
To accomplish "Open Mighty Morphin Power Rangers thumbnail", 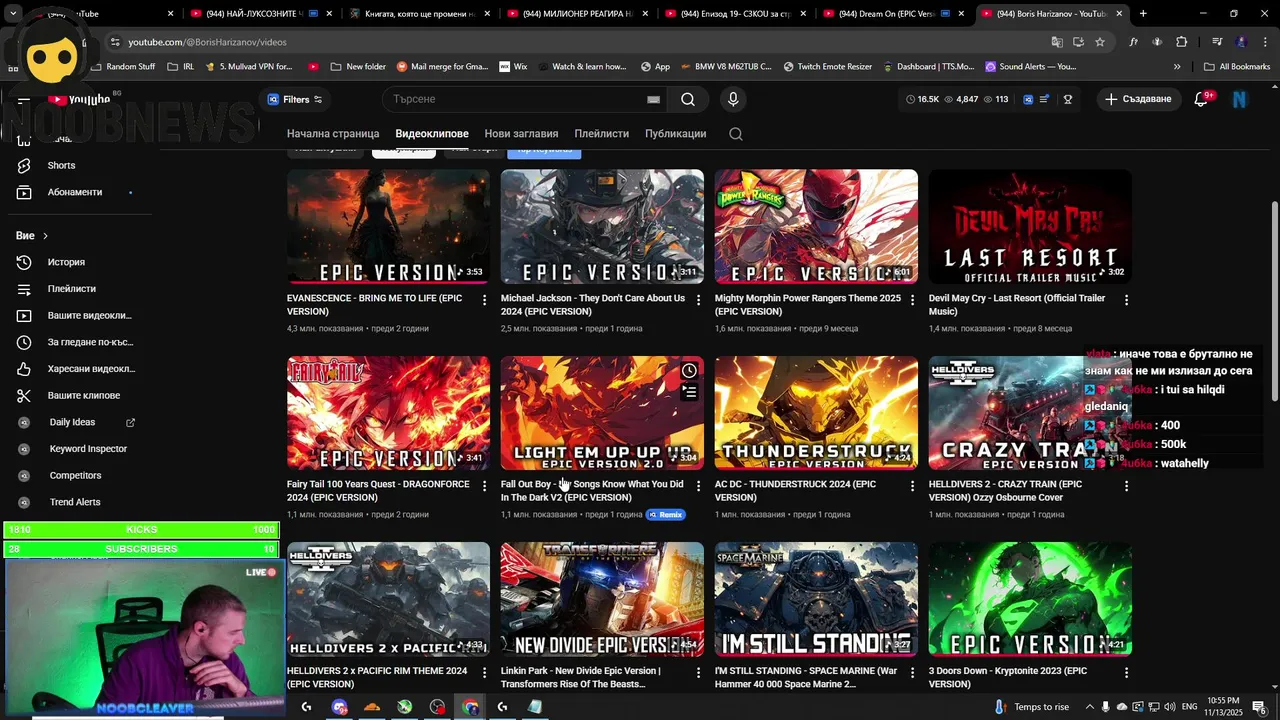I will pyautogui.click(x=816, y=226).
